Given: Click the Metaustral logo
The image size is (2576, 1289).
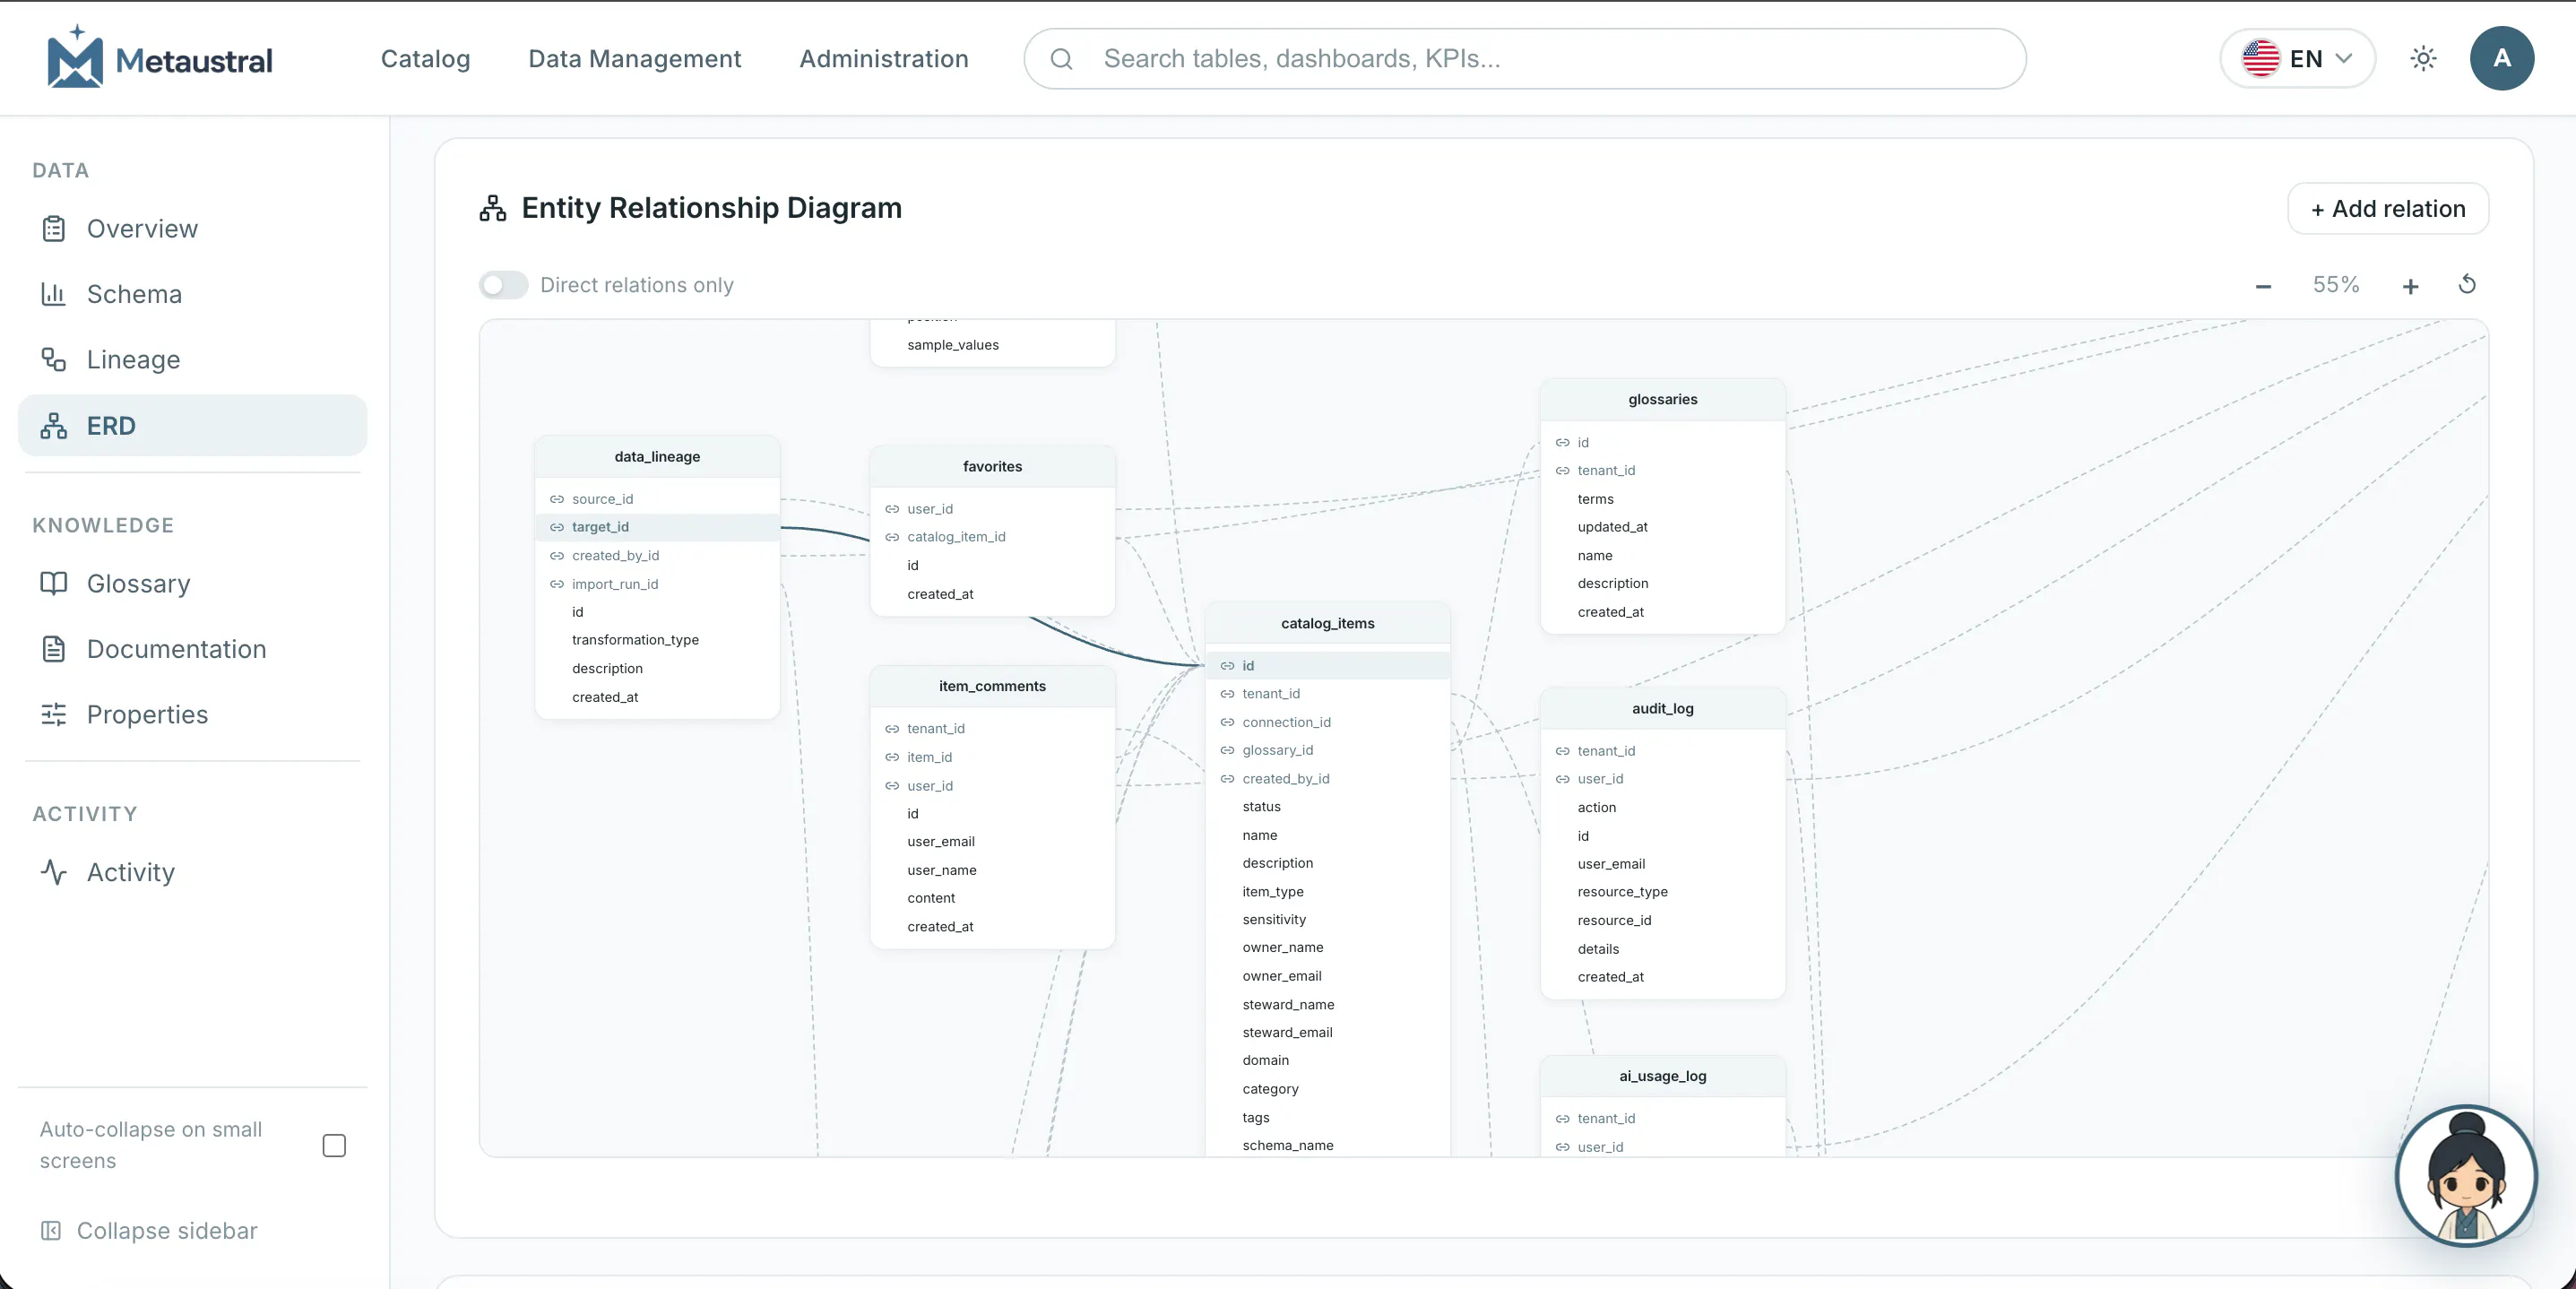Looking at the screenshot, I should 160,58.
